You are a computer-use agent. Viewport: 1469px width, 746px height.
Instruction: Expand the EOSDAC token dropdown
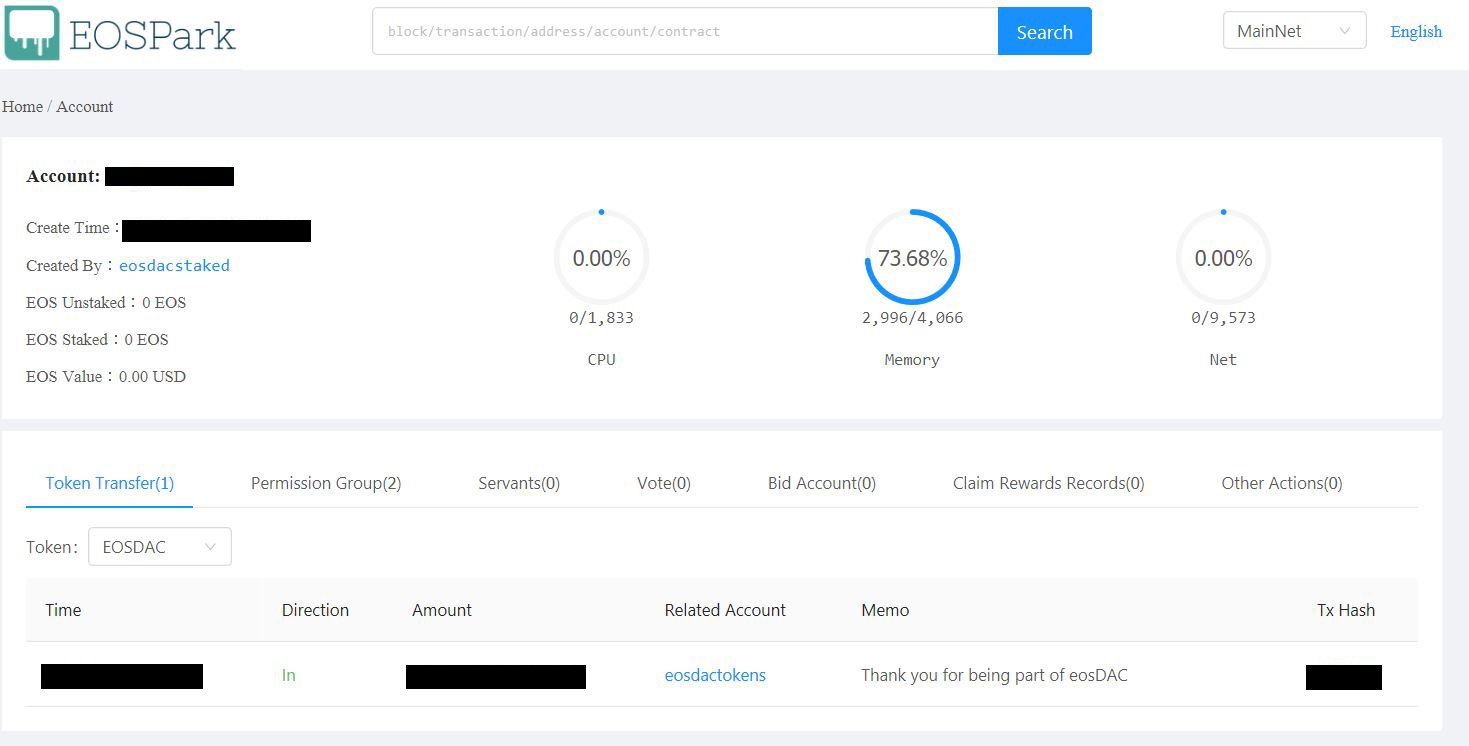(160, 547)
